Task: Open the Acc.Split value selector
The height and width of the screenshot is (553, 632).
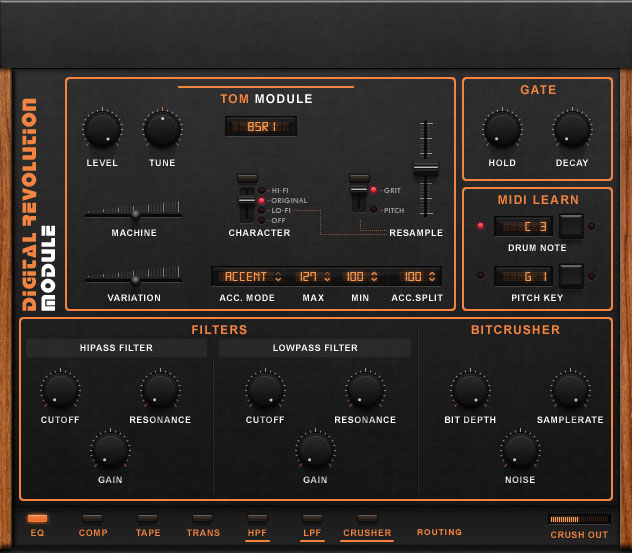Action: point(413,276)
